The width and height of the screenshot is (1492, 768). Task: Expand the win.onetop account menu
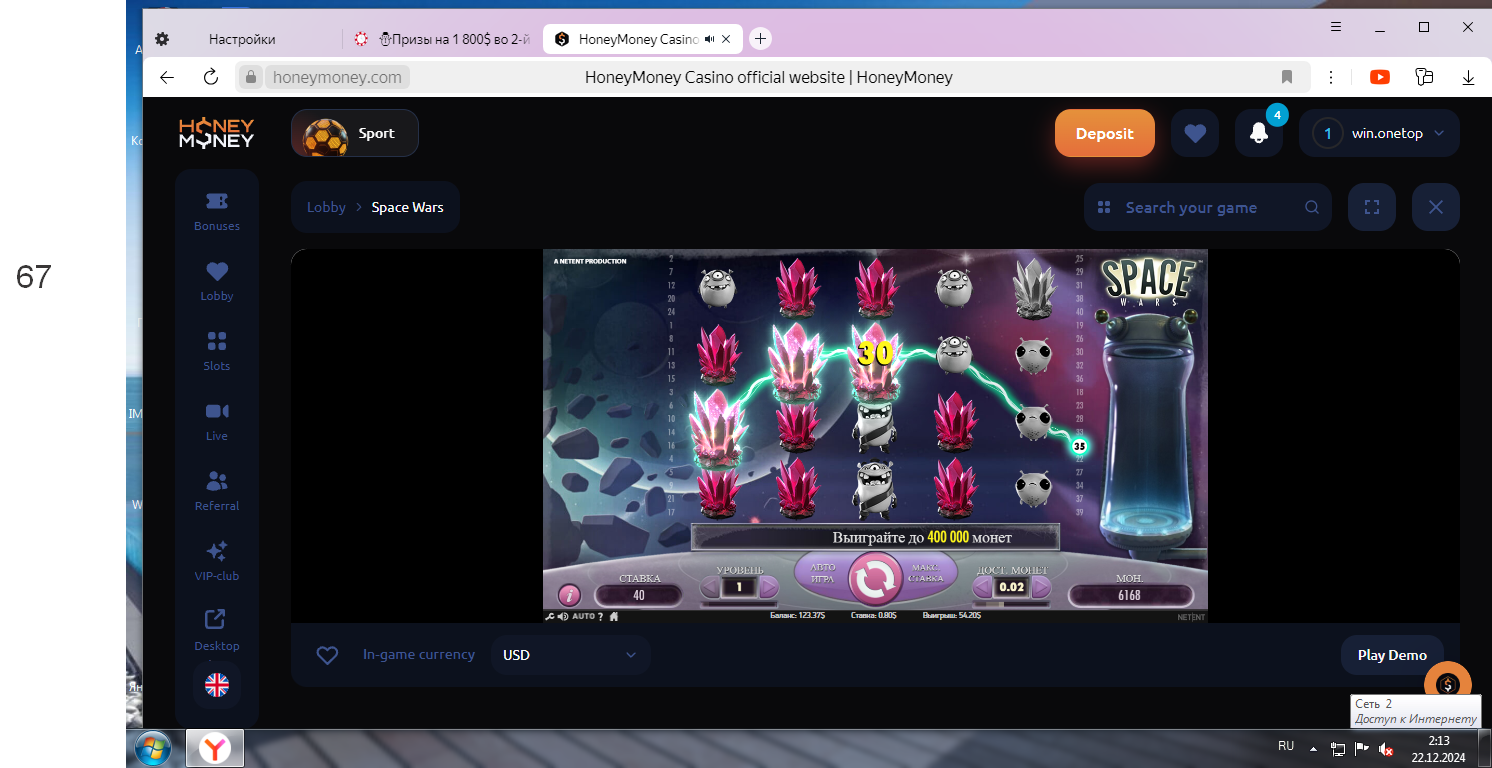tap(1379, 133)
